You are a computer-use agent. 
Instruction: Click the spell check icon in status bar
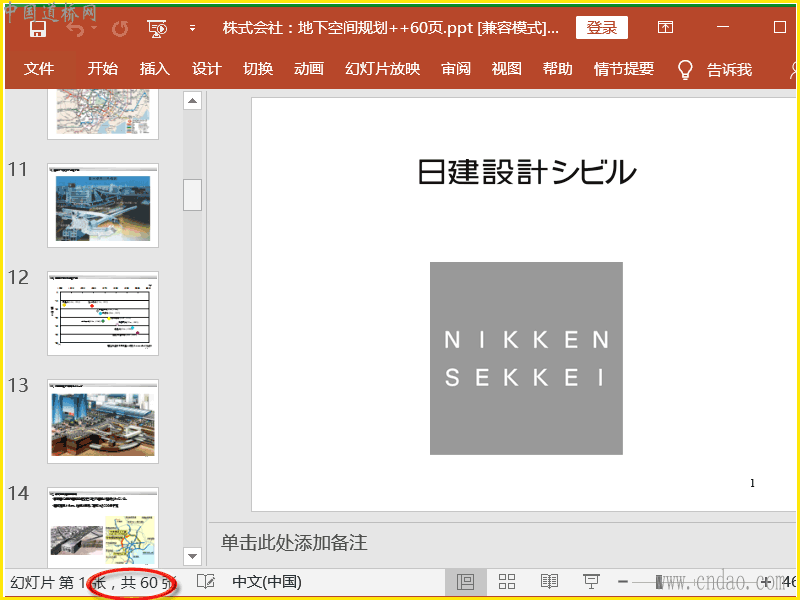(x=206, y=582)
